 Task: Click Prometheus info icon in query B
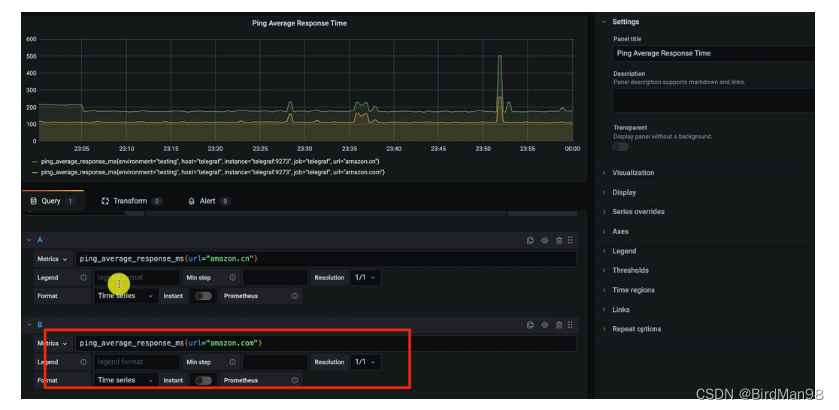[x=294, y=380]
